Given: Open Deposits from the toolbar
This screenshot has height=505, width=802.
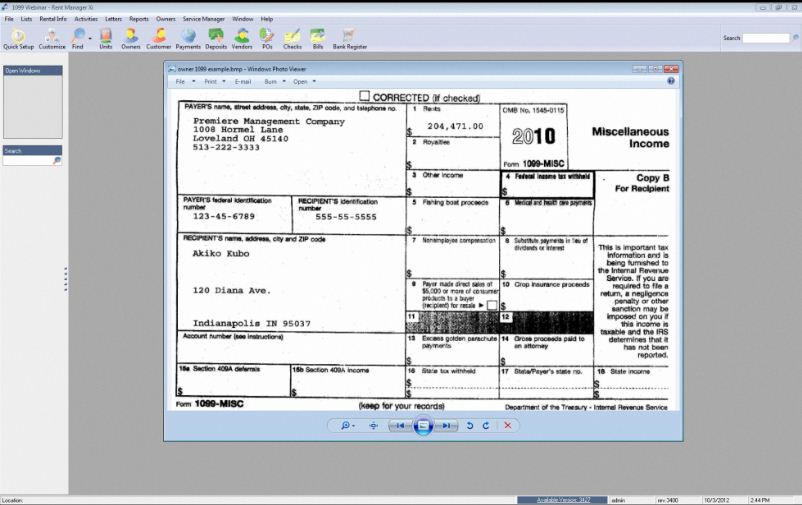Looking at the screenshot, I should pyautogui.click(x=216, y=39).
